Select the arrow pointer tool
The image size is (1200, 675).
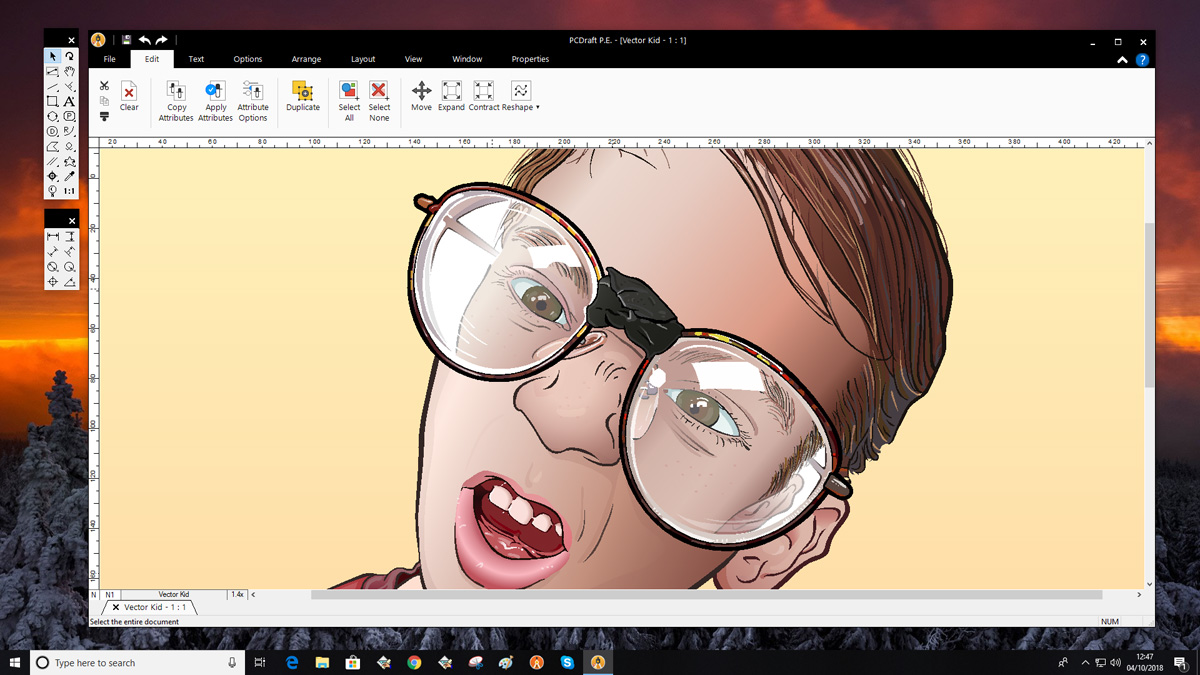(53, 57)
